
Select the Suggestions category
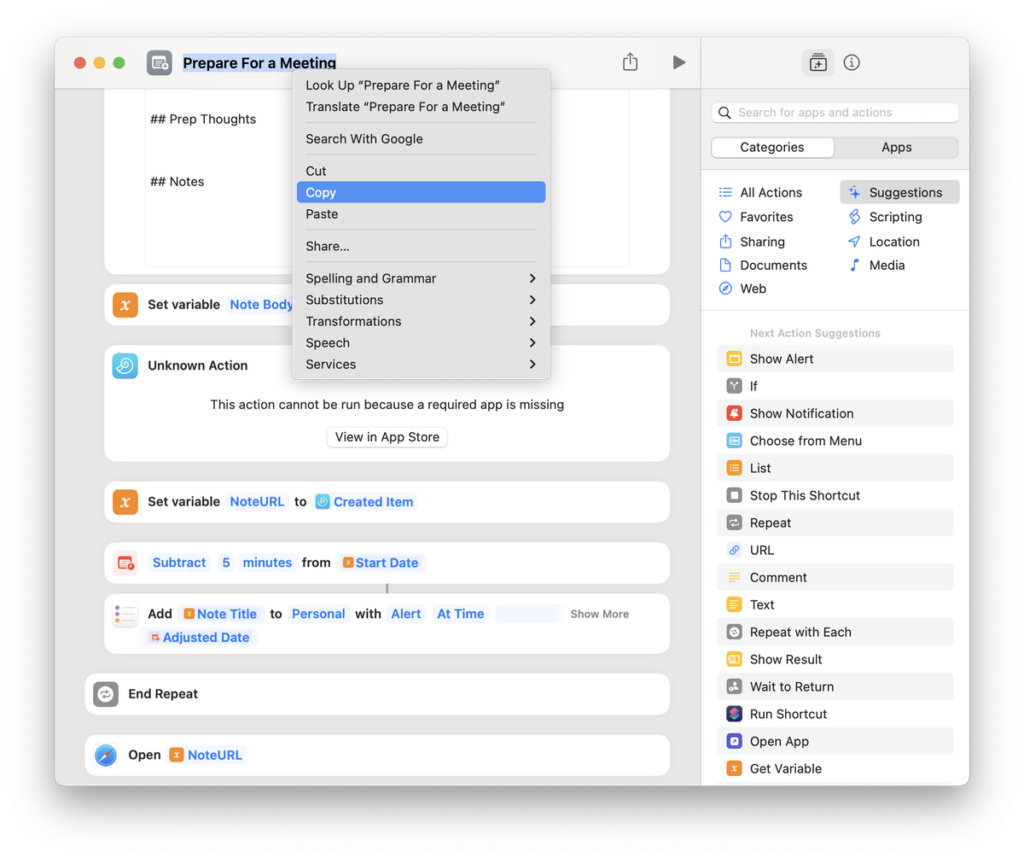click(x=899, y=193)
